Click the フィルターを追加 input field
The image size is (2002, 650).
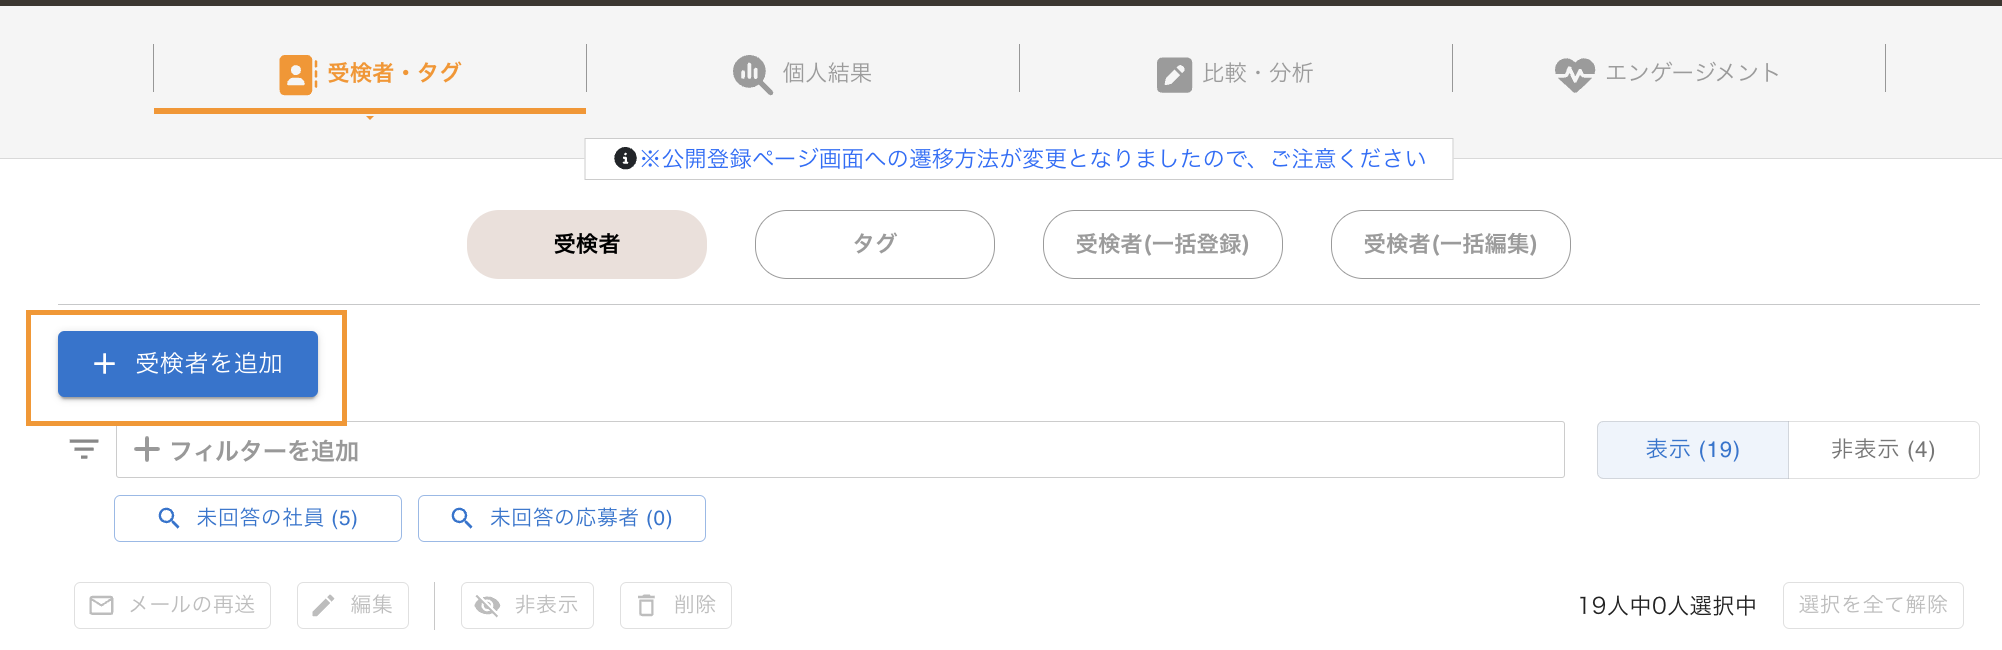[x=840, y=450]
